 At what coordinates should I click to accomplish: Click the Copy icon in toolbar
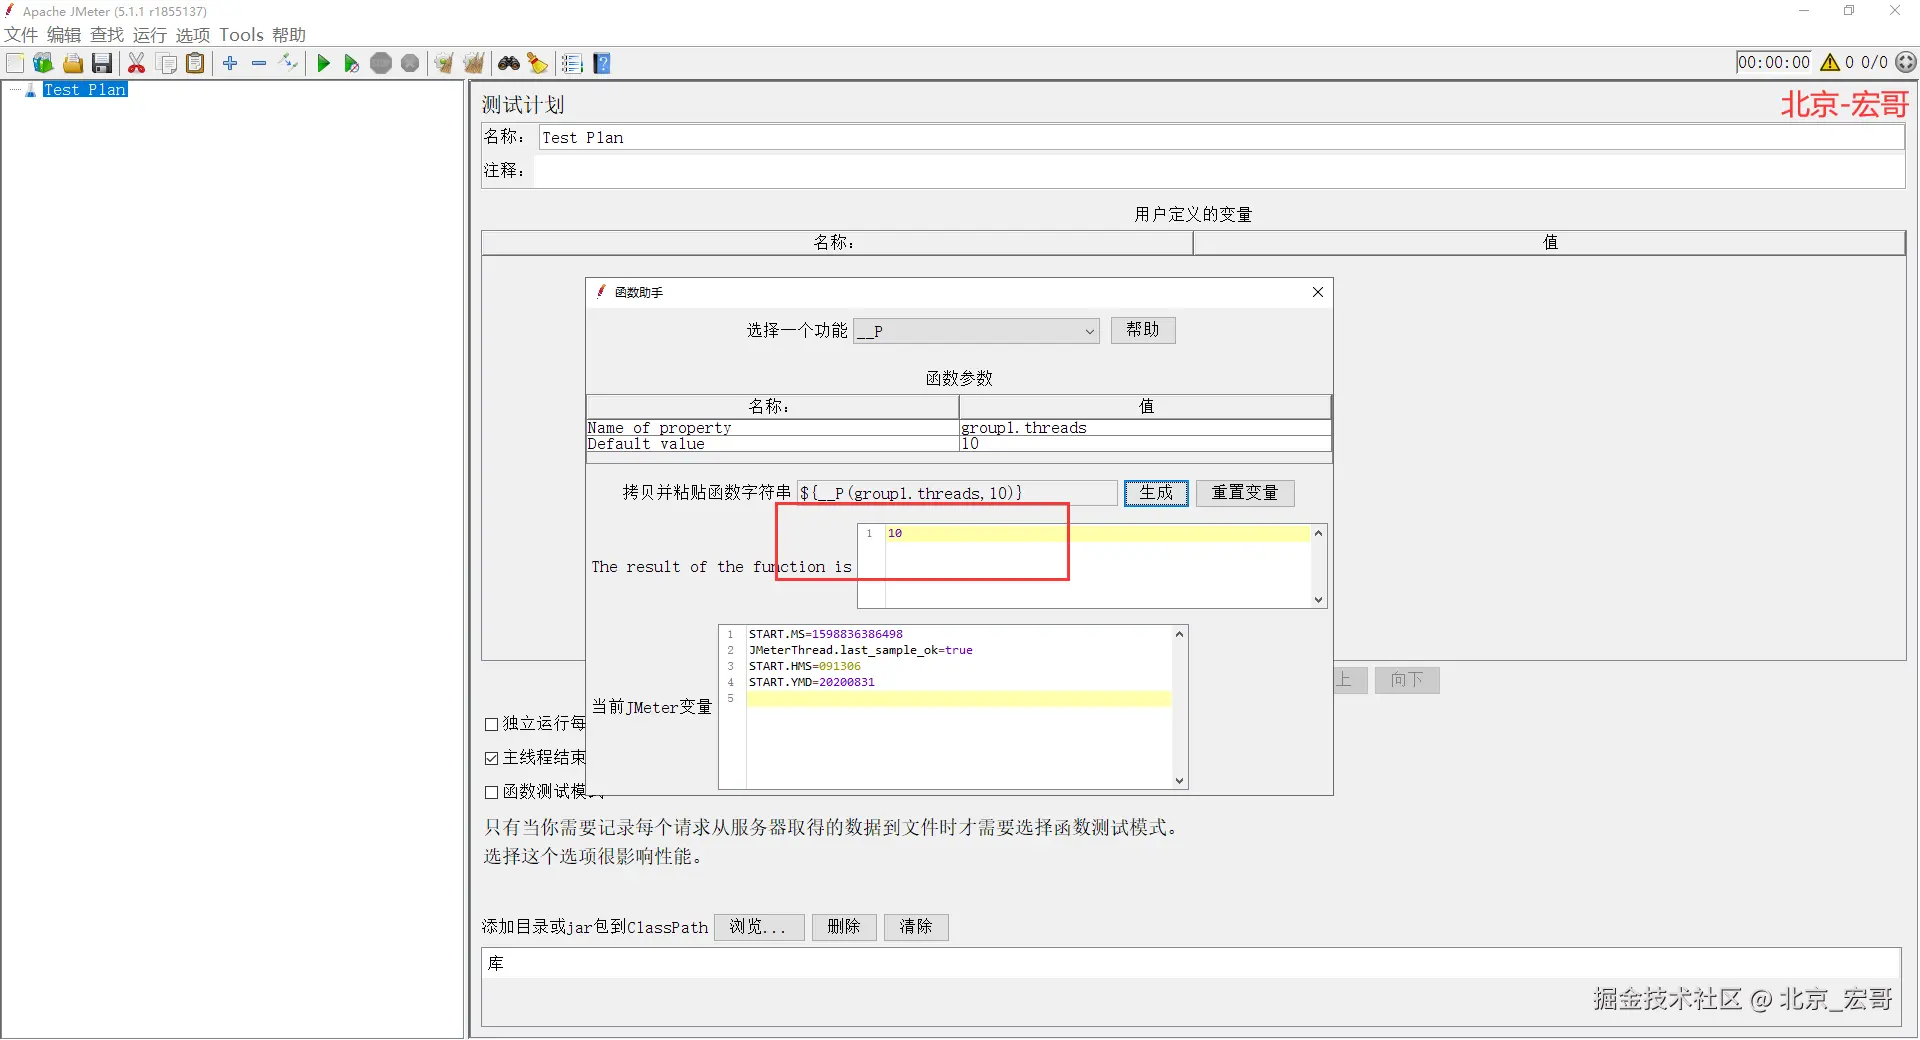tap(167, 63)
